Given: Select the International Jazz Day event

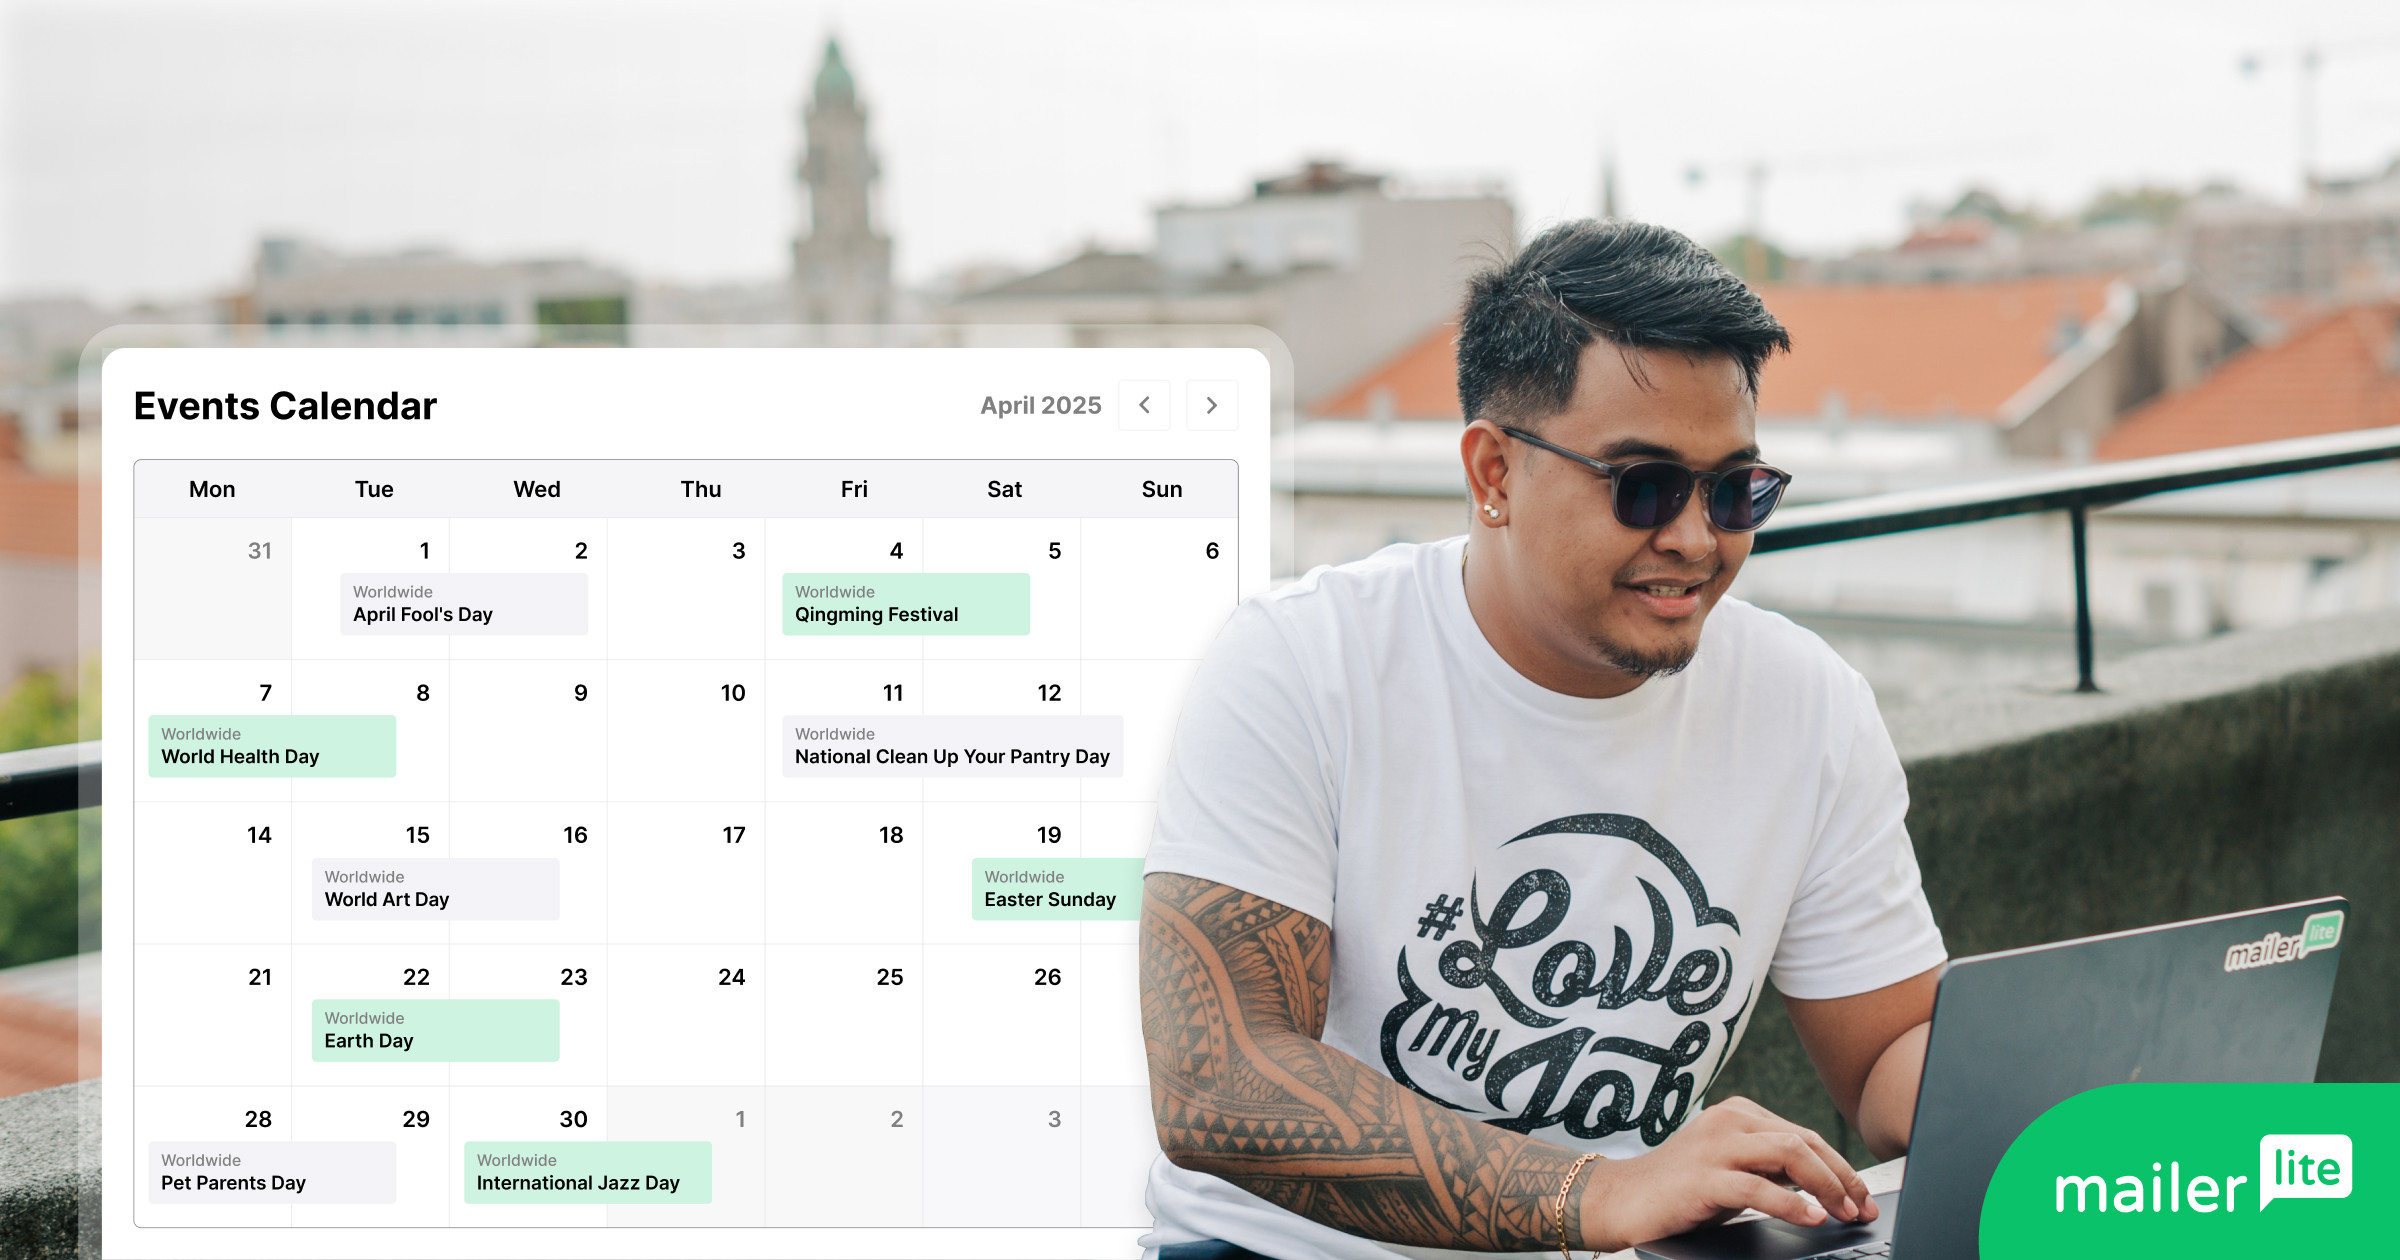Looking at the screenshot, I should [588, 1172].
